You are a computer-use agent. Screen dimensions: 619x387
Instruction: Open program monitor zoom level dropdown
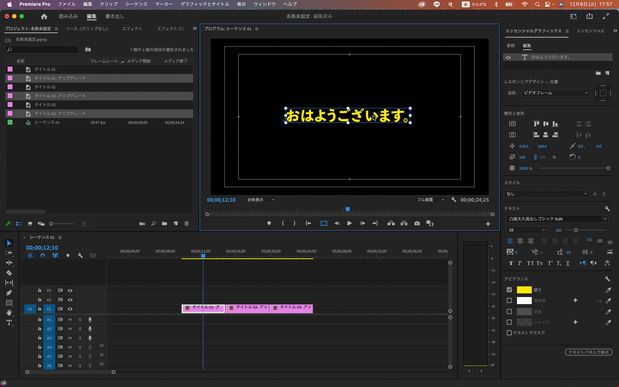click(x=260, y=200)
